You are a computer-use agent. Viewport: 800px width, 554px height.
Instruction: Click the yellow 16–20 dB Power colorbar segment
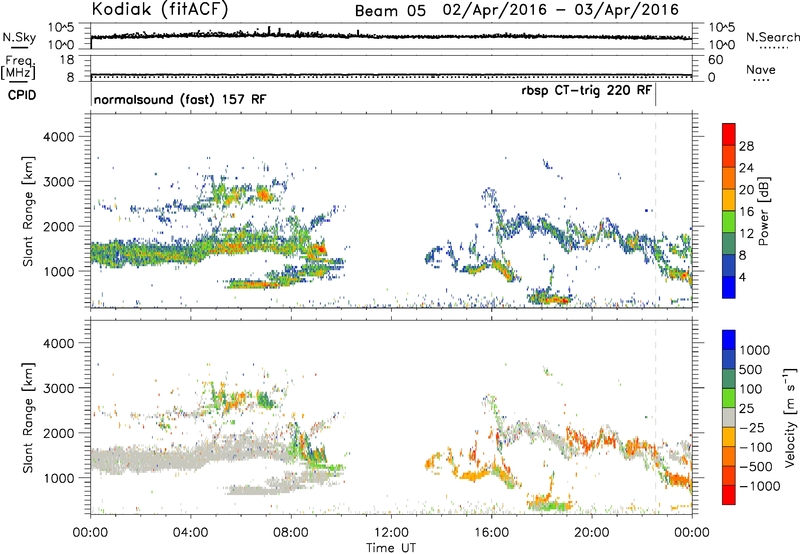pos(729,200)
